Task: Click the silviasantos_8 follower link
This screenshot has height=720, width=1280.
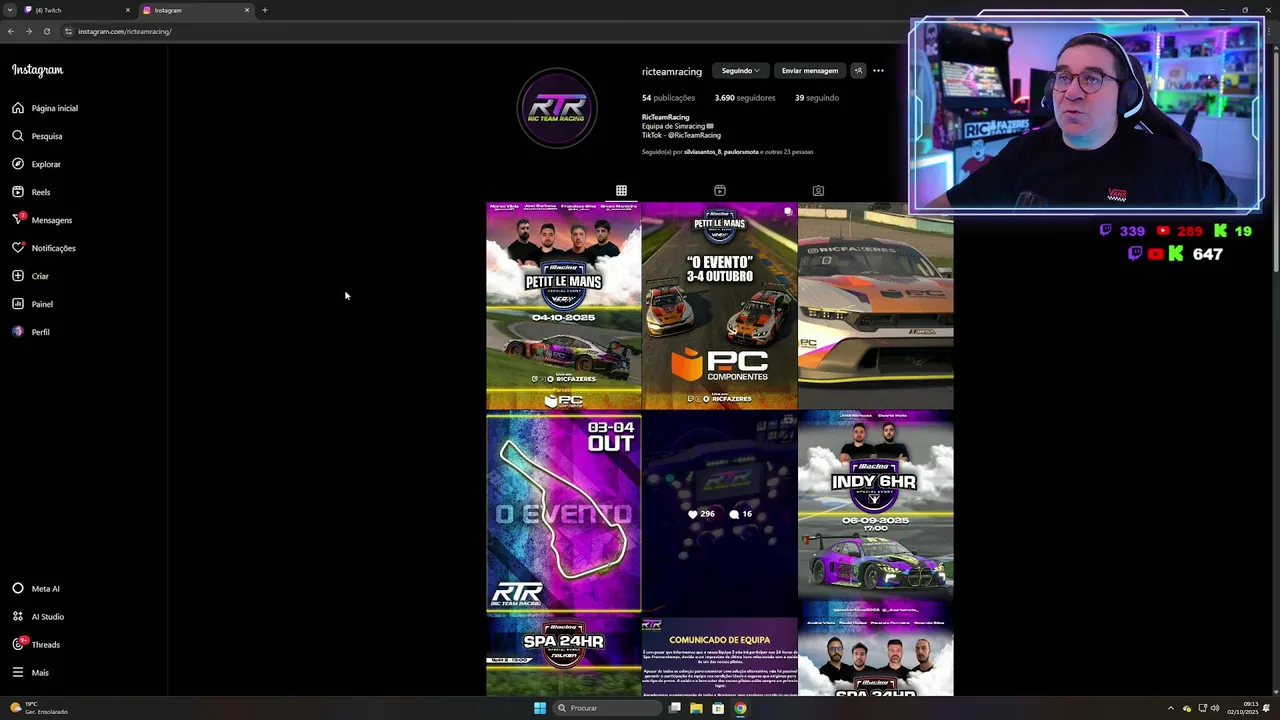Action: 703,152
